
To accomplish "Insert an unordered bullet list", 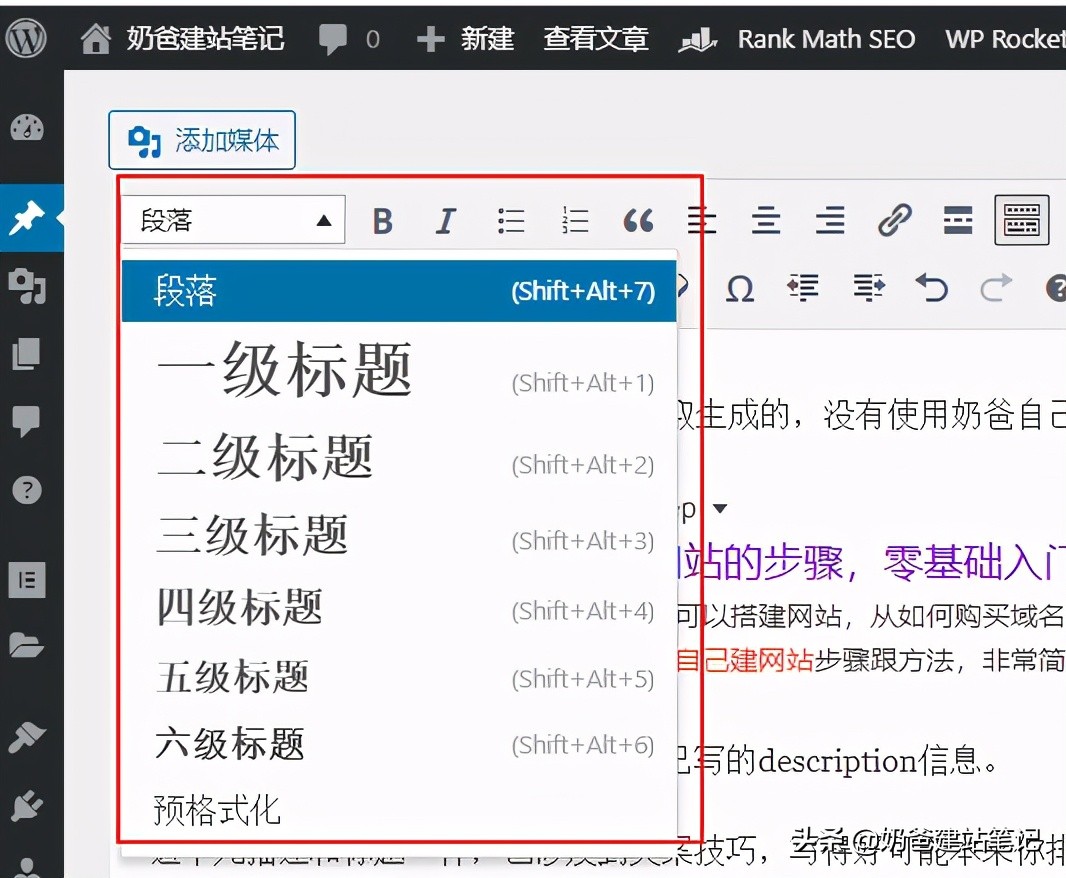I will tap(511, 220).
